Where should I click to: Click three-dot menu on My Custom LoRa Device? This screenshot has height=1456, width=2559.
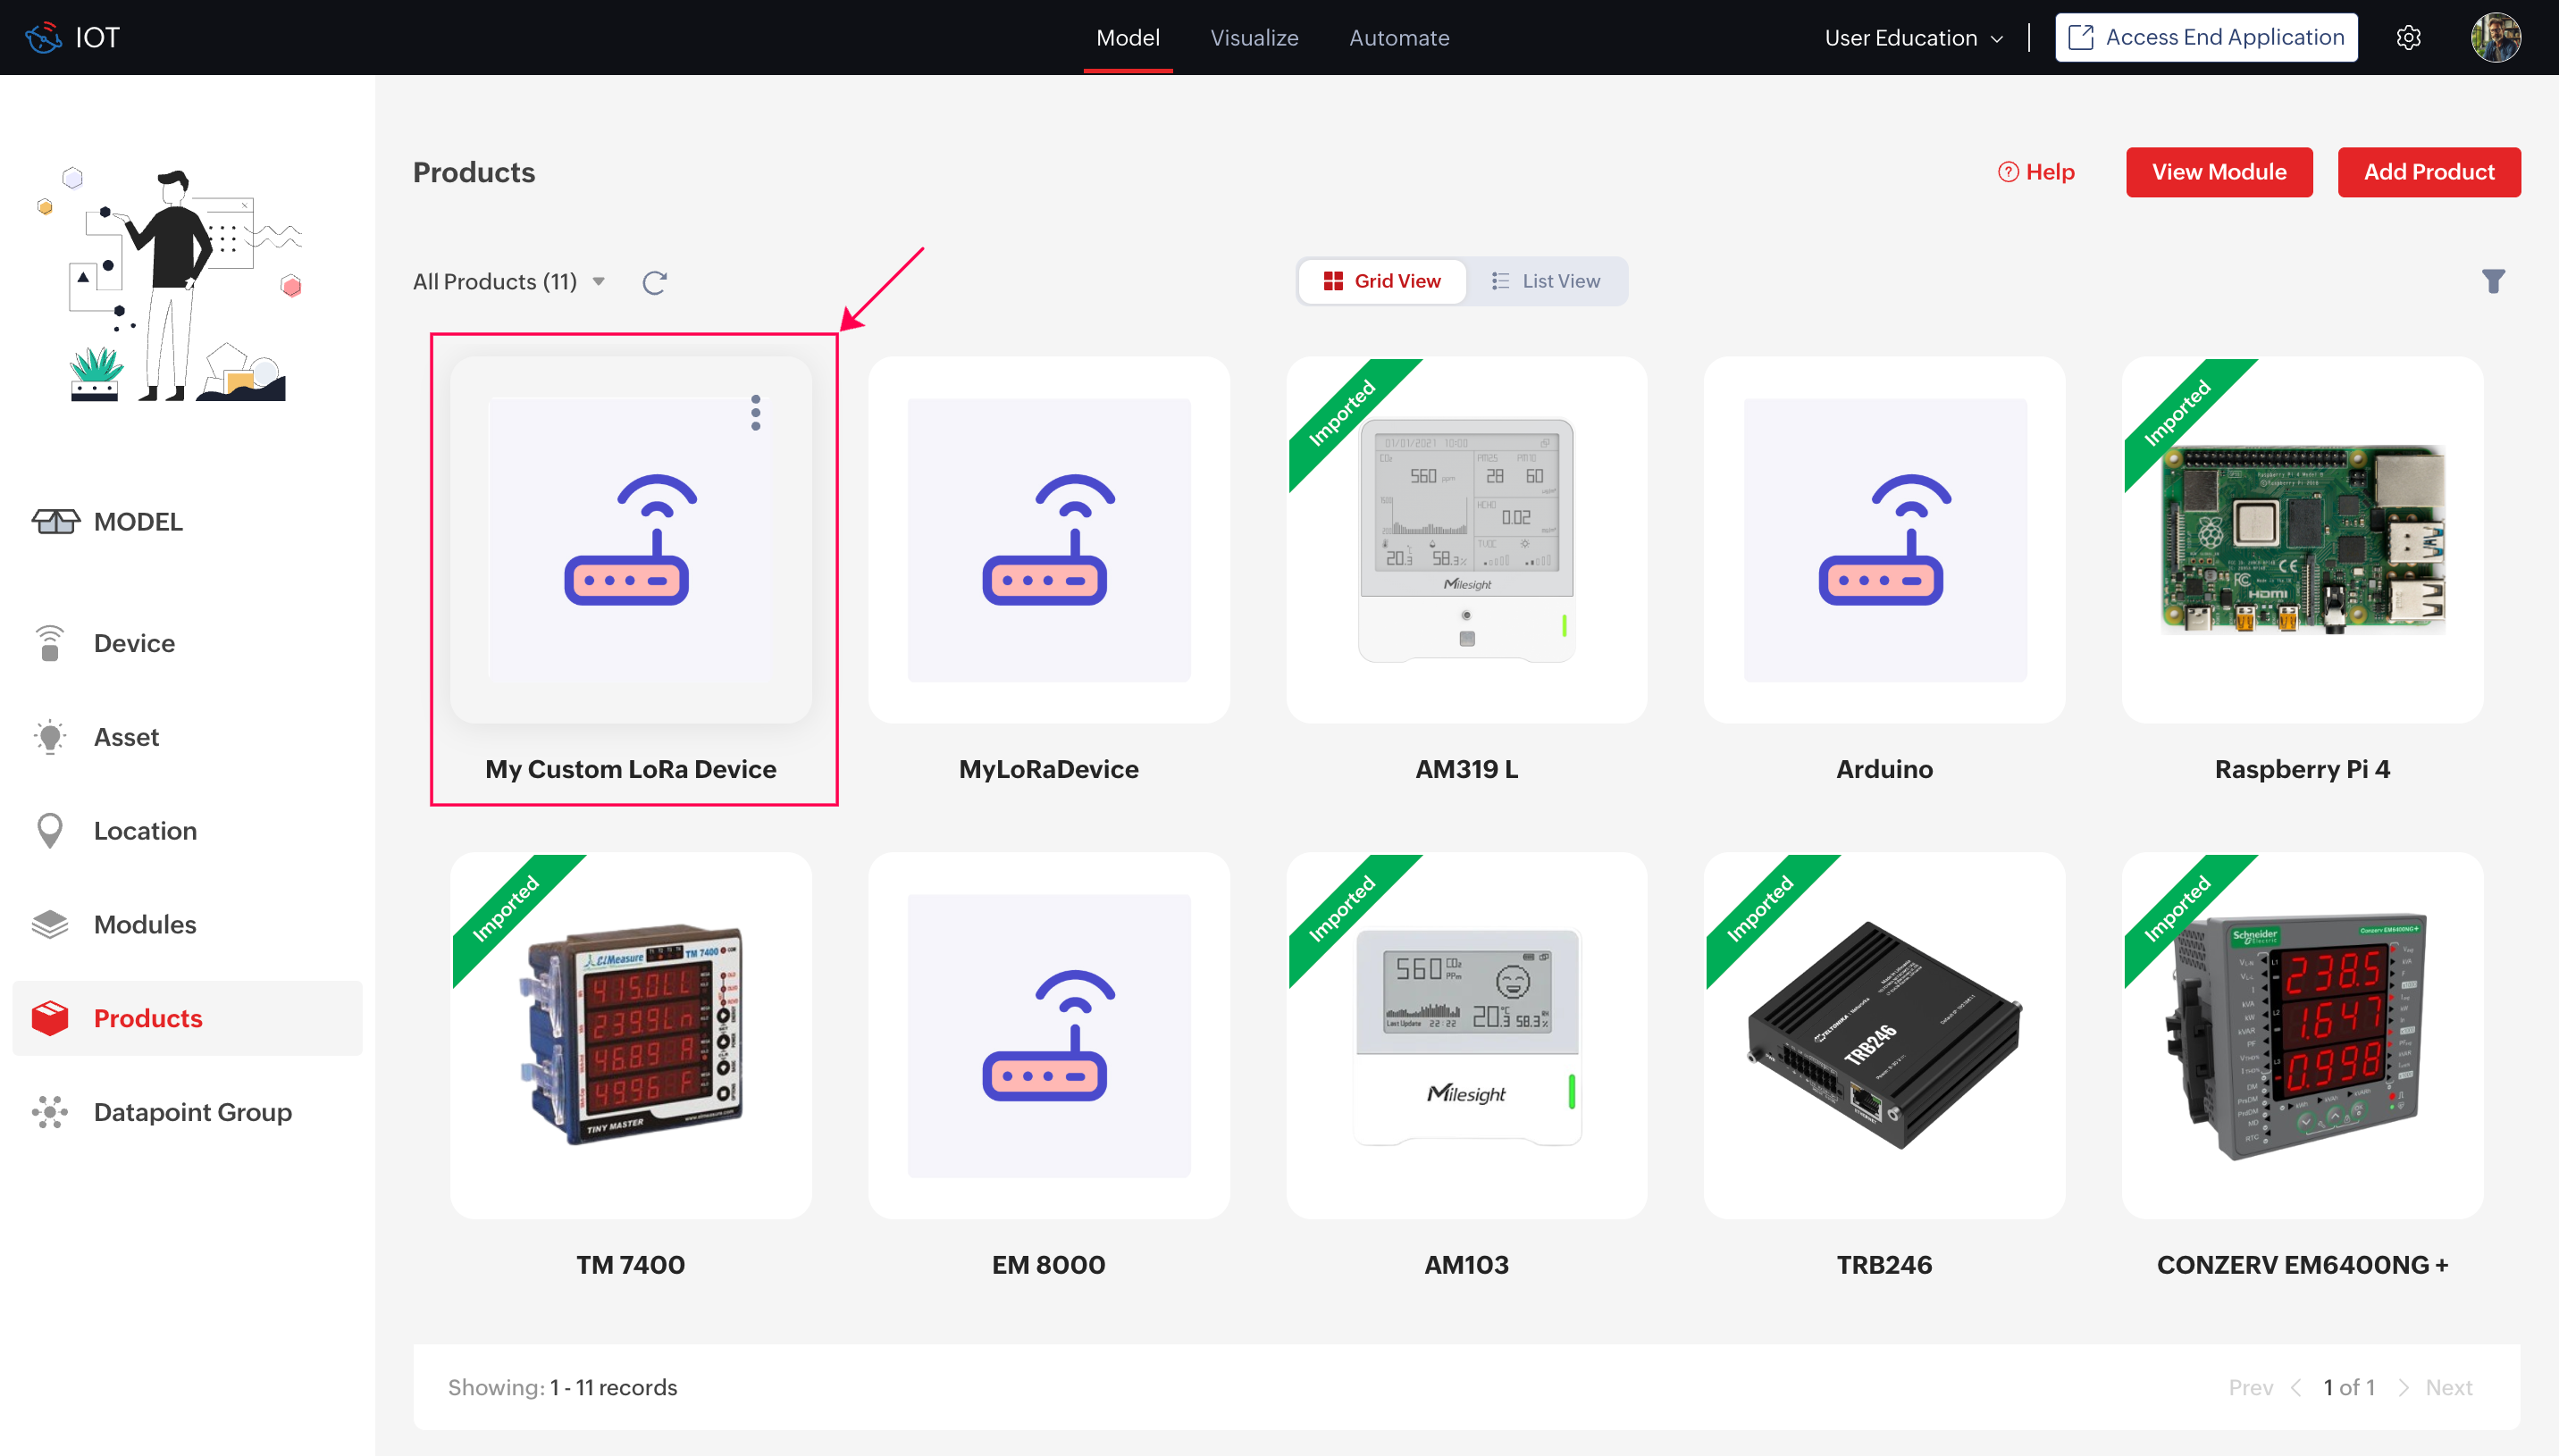pyautogui.click(x=755, y=413)
